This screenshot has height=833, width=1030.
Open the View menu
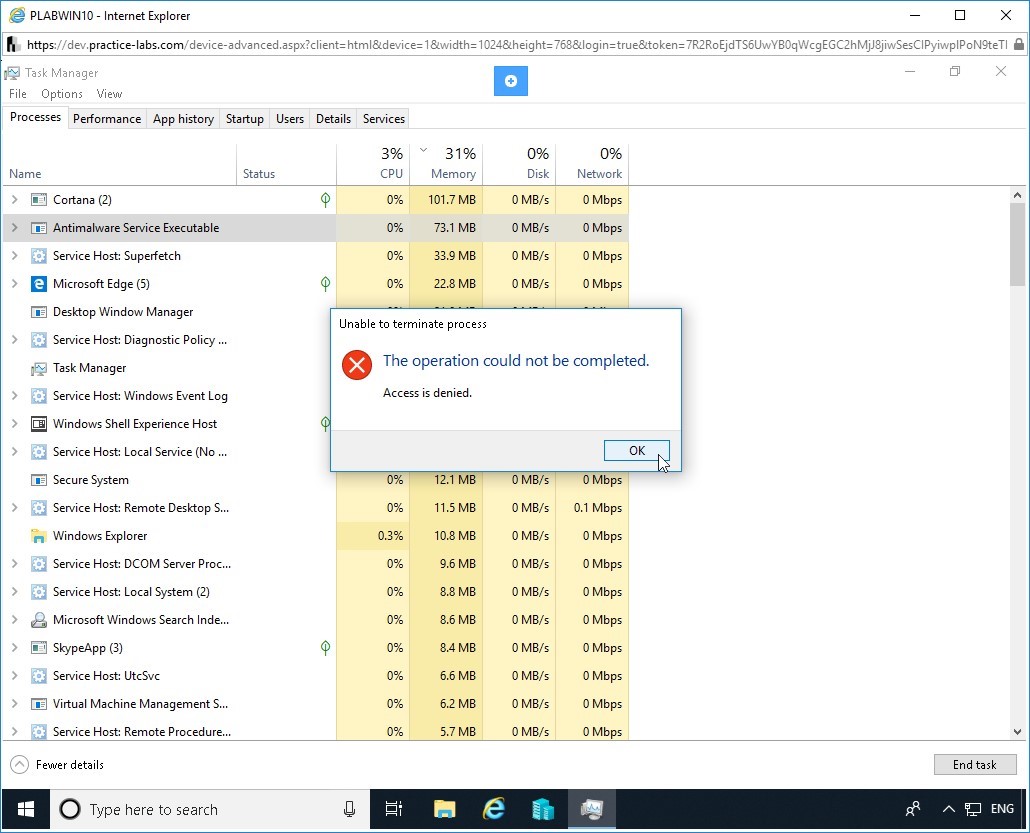coord(109,94)
